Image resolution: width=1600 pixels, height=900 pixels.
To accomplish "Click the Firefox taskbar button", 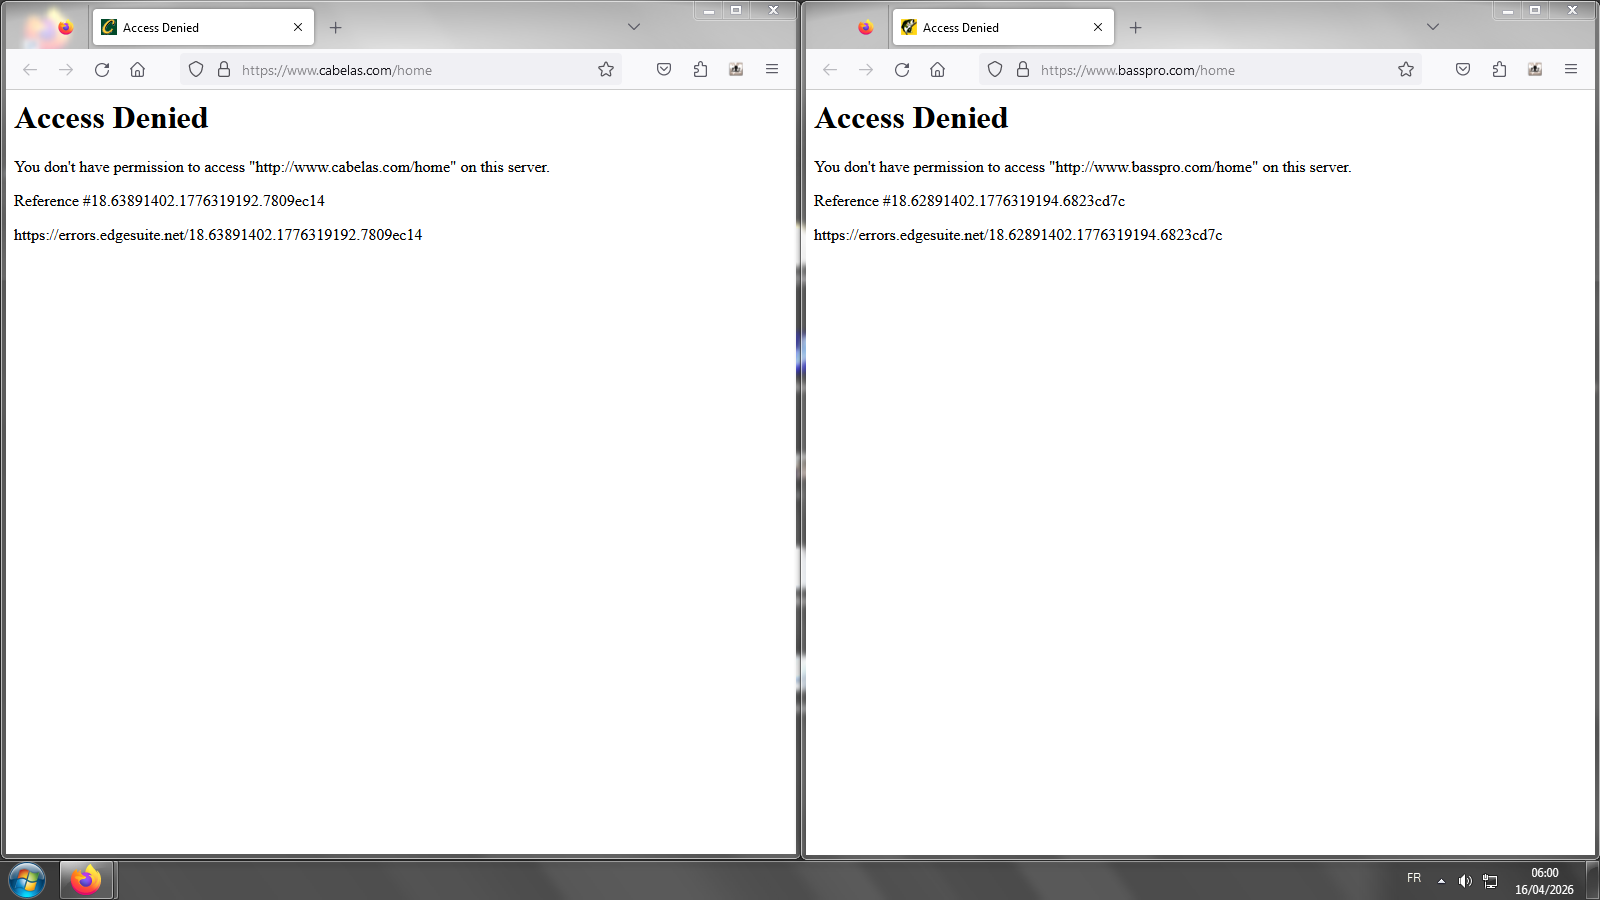I will tap(87, 880).
